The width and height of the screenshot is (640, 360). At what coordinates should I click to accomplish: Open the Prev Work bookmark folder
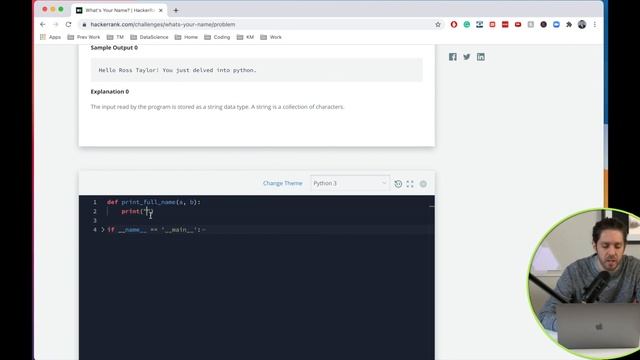(84, 37)
